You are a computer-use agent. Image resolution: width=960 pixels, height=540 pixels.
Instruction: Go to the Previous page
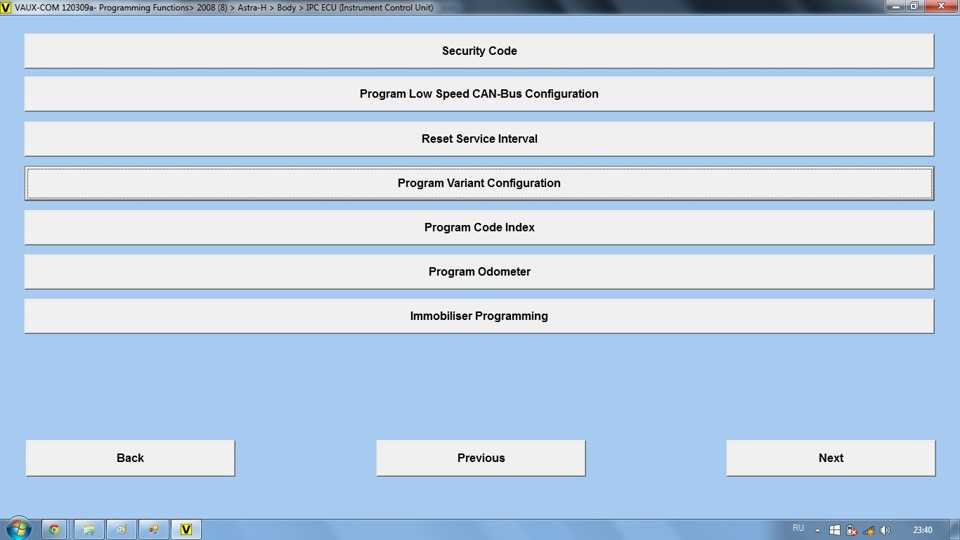[x=481, y=458]
